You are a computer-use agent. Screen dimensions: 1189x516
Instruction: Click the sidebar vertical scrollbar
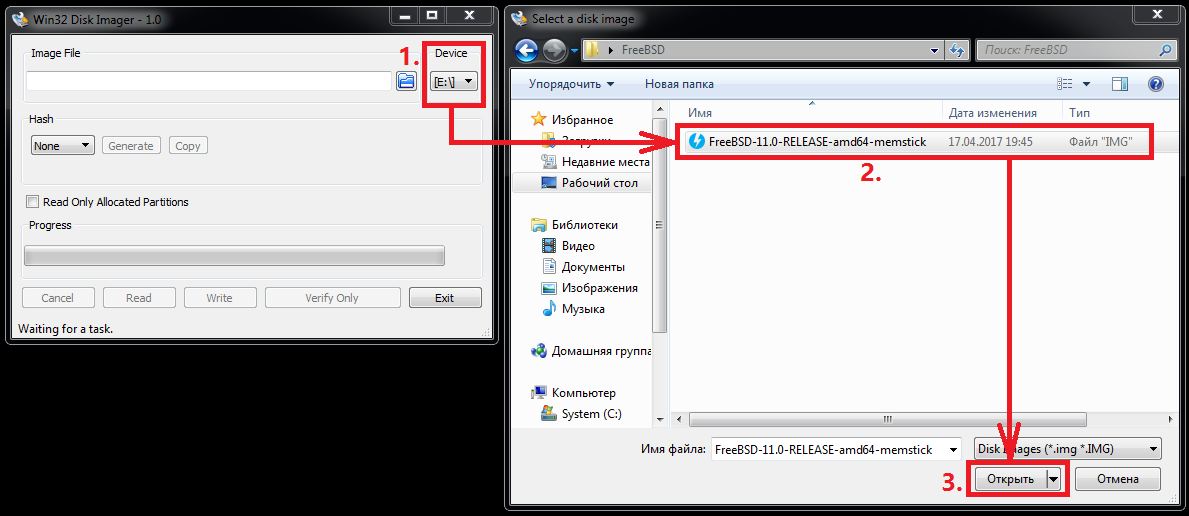[659, 225]
